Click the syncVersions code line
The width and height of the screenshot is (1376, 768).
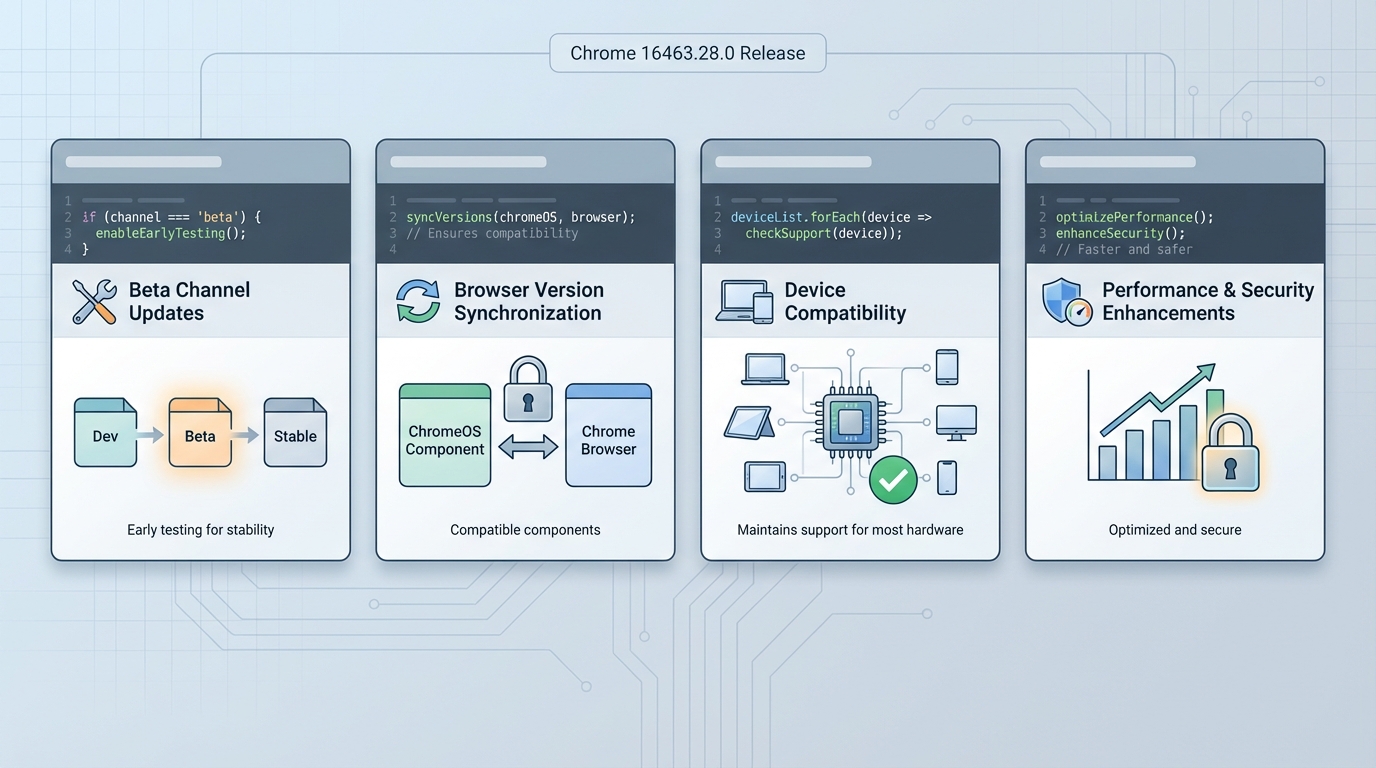pos(520,217)
